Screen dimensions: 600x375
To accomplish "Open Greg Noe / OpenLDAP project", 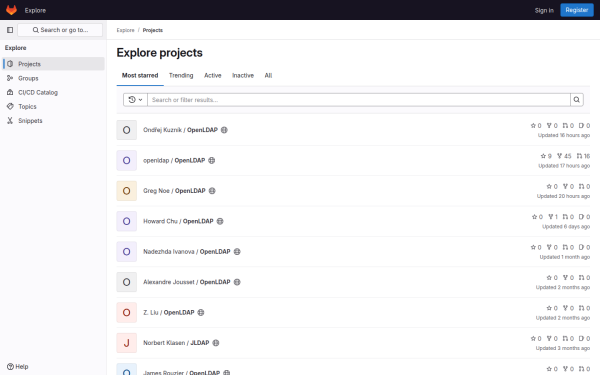I will coord(174,191).
